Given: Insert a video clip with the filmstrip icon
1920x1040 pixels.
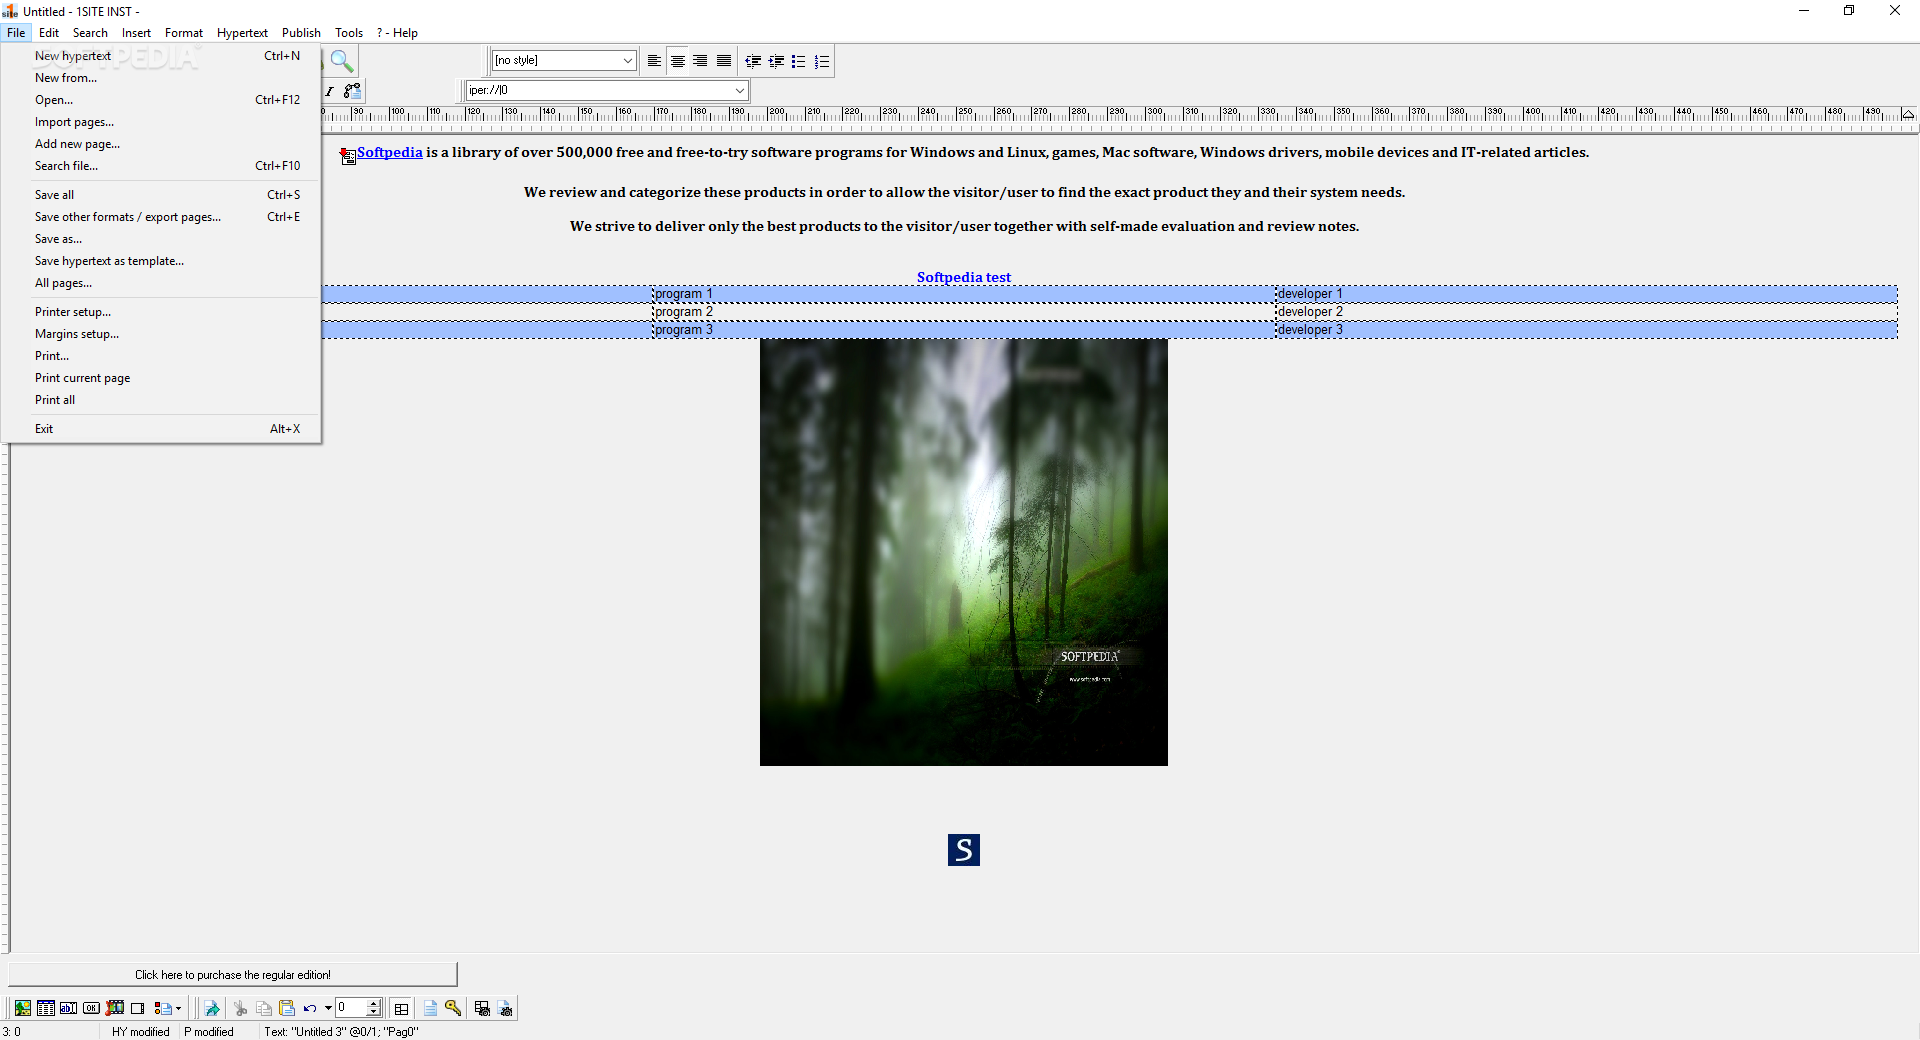Looking at the screenshot, I should coord(115,1008).
